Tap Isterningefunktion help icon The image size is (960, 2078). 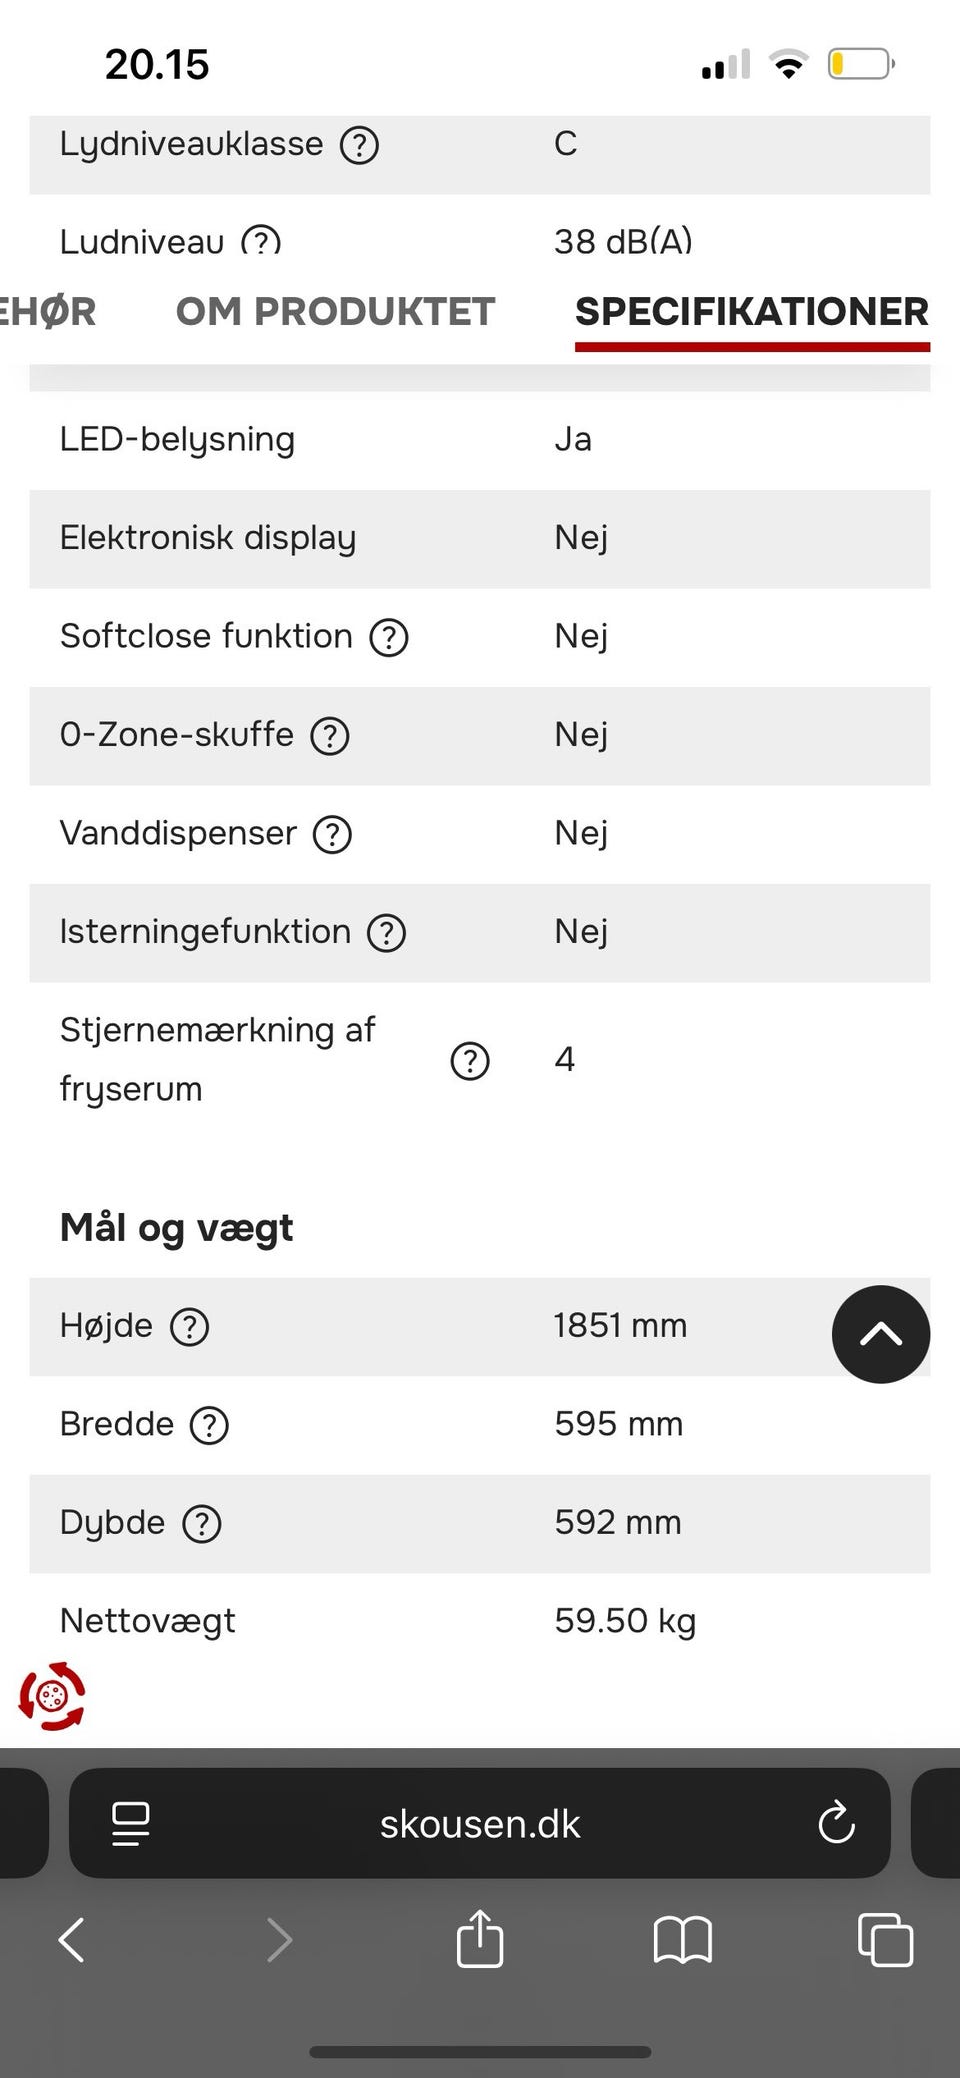click(386, 933)
